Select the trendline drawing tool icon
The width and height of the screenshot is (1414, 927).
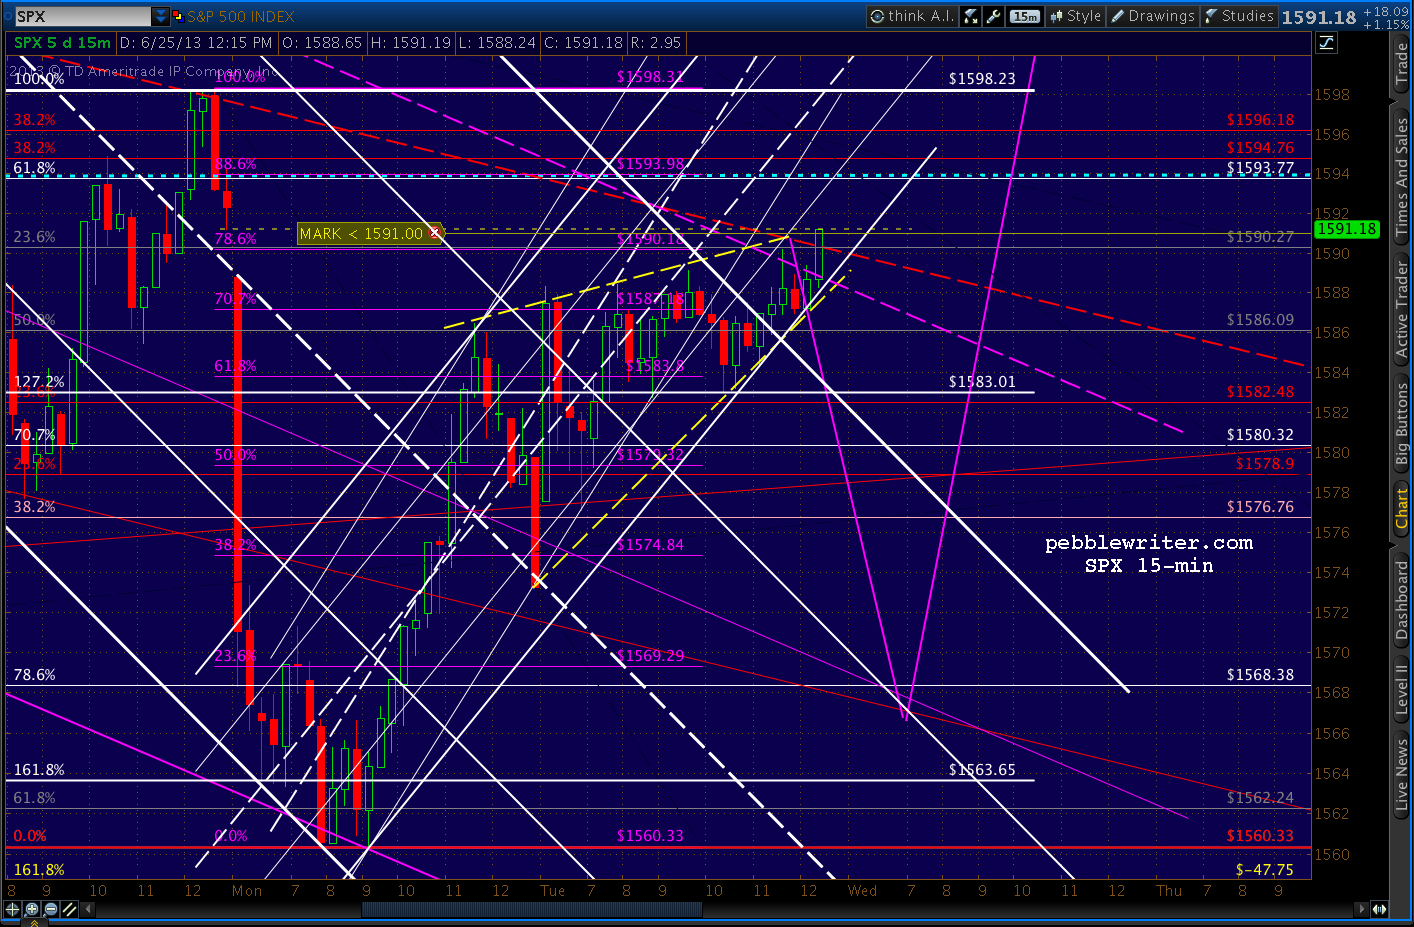click(69, 909)
